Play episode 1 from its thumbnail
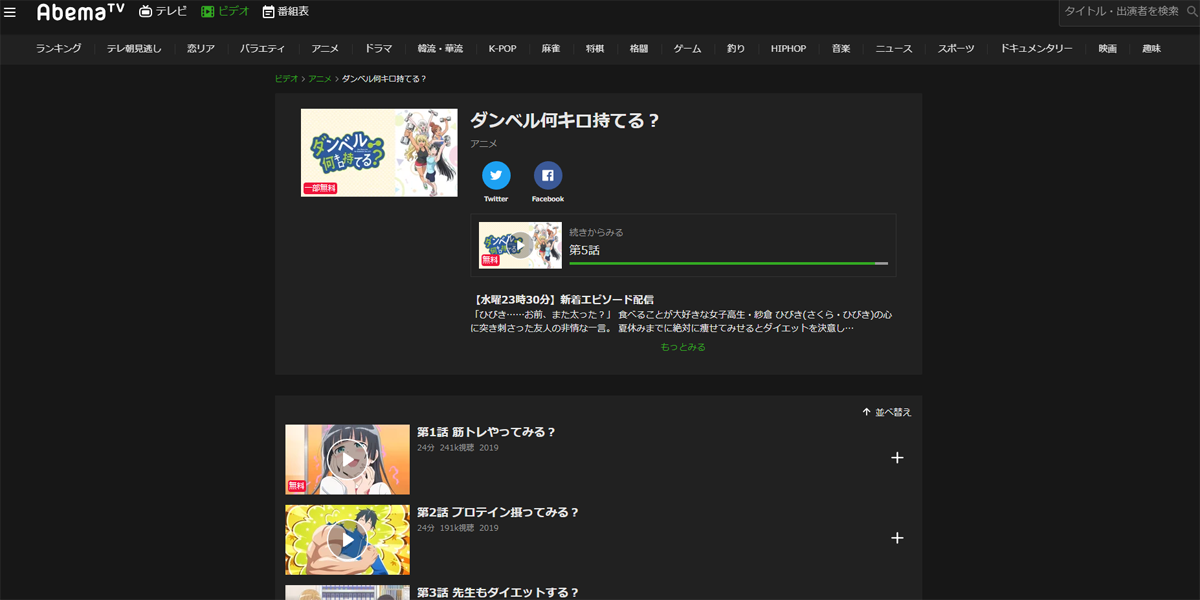Viewport: 1200px width, 600px height. click(x=347, y=459)
